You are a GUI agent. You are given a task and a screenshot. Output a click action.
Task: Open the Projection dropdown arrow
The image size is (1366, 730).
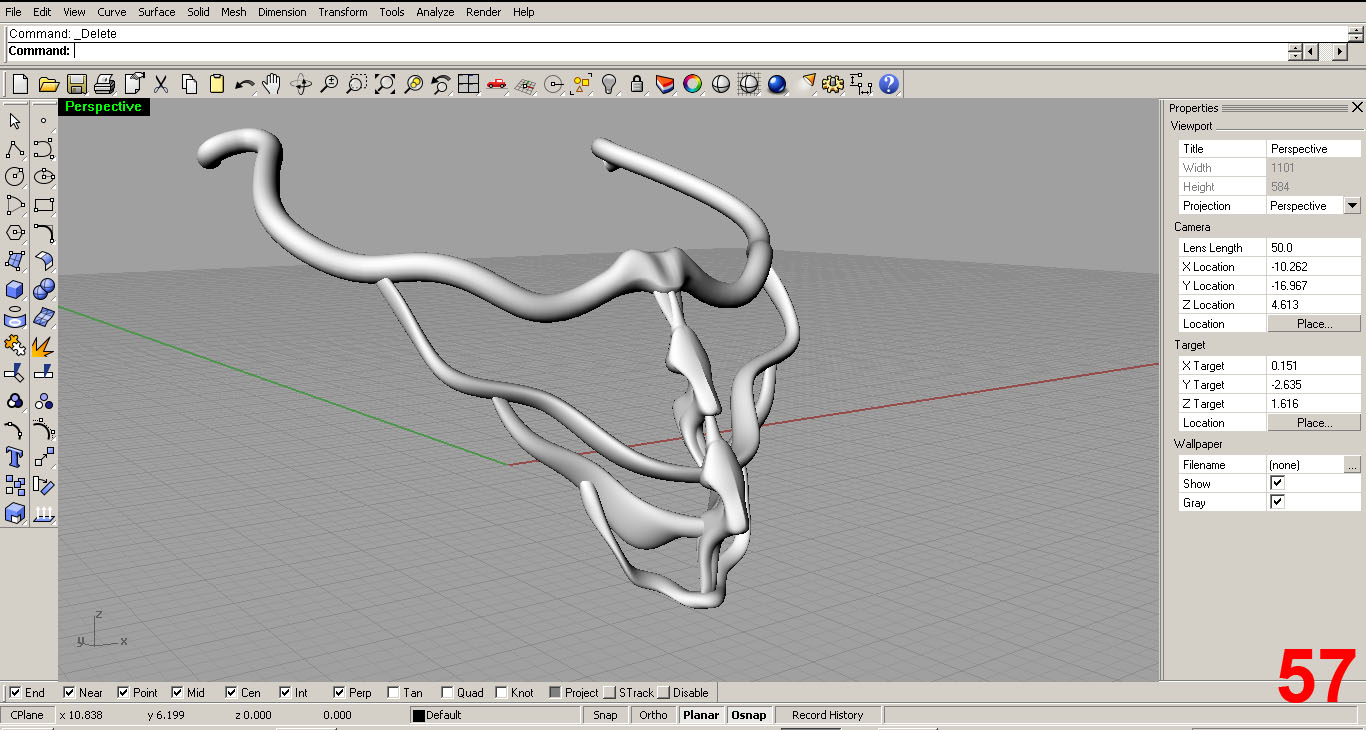pyautogui.click(x=1352, y=205)
